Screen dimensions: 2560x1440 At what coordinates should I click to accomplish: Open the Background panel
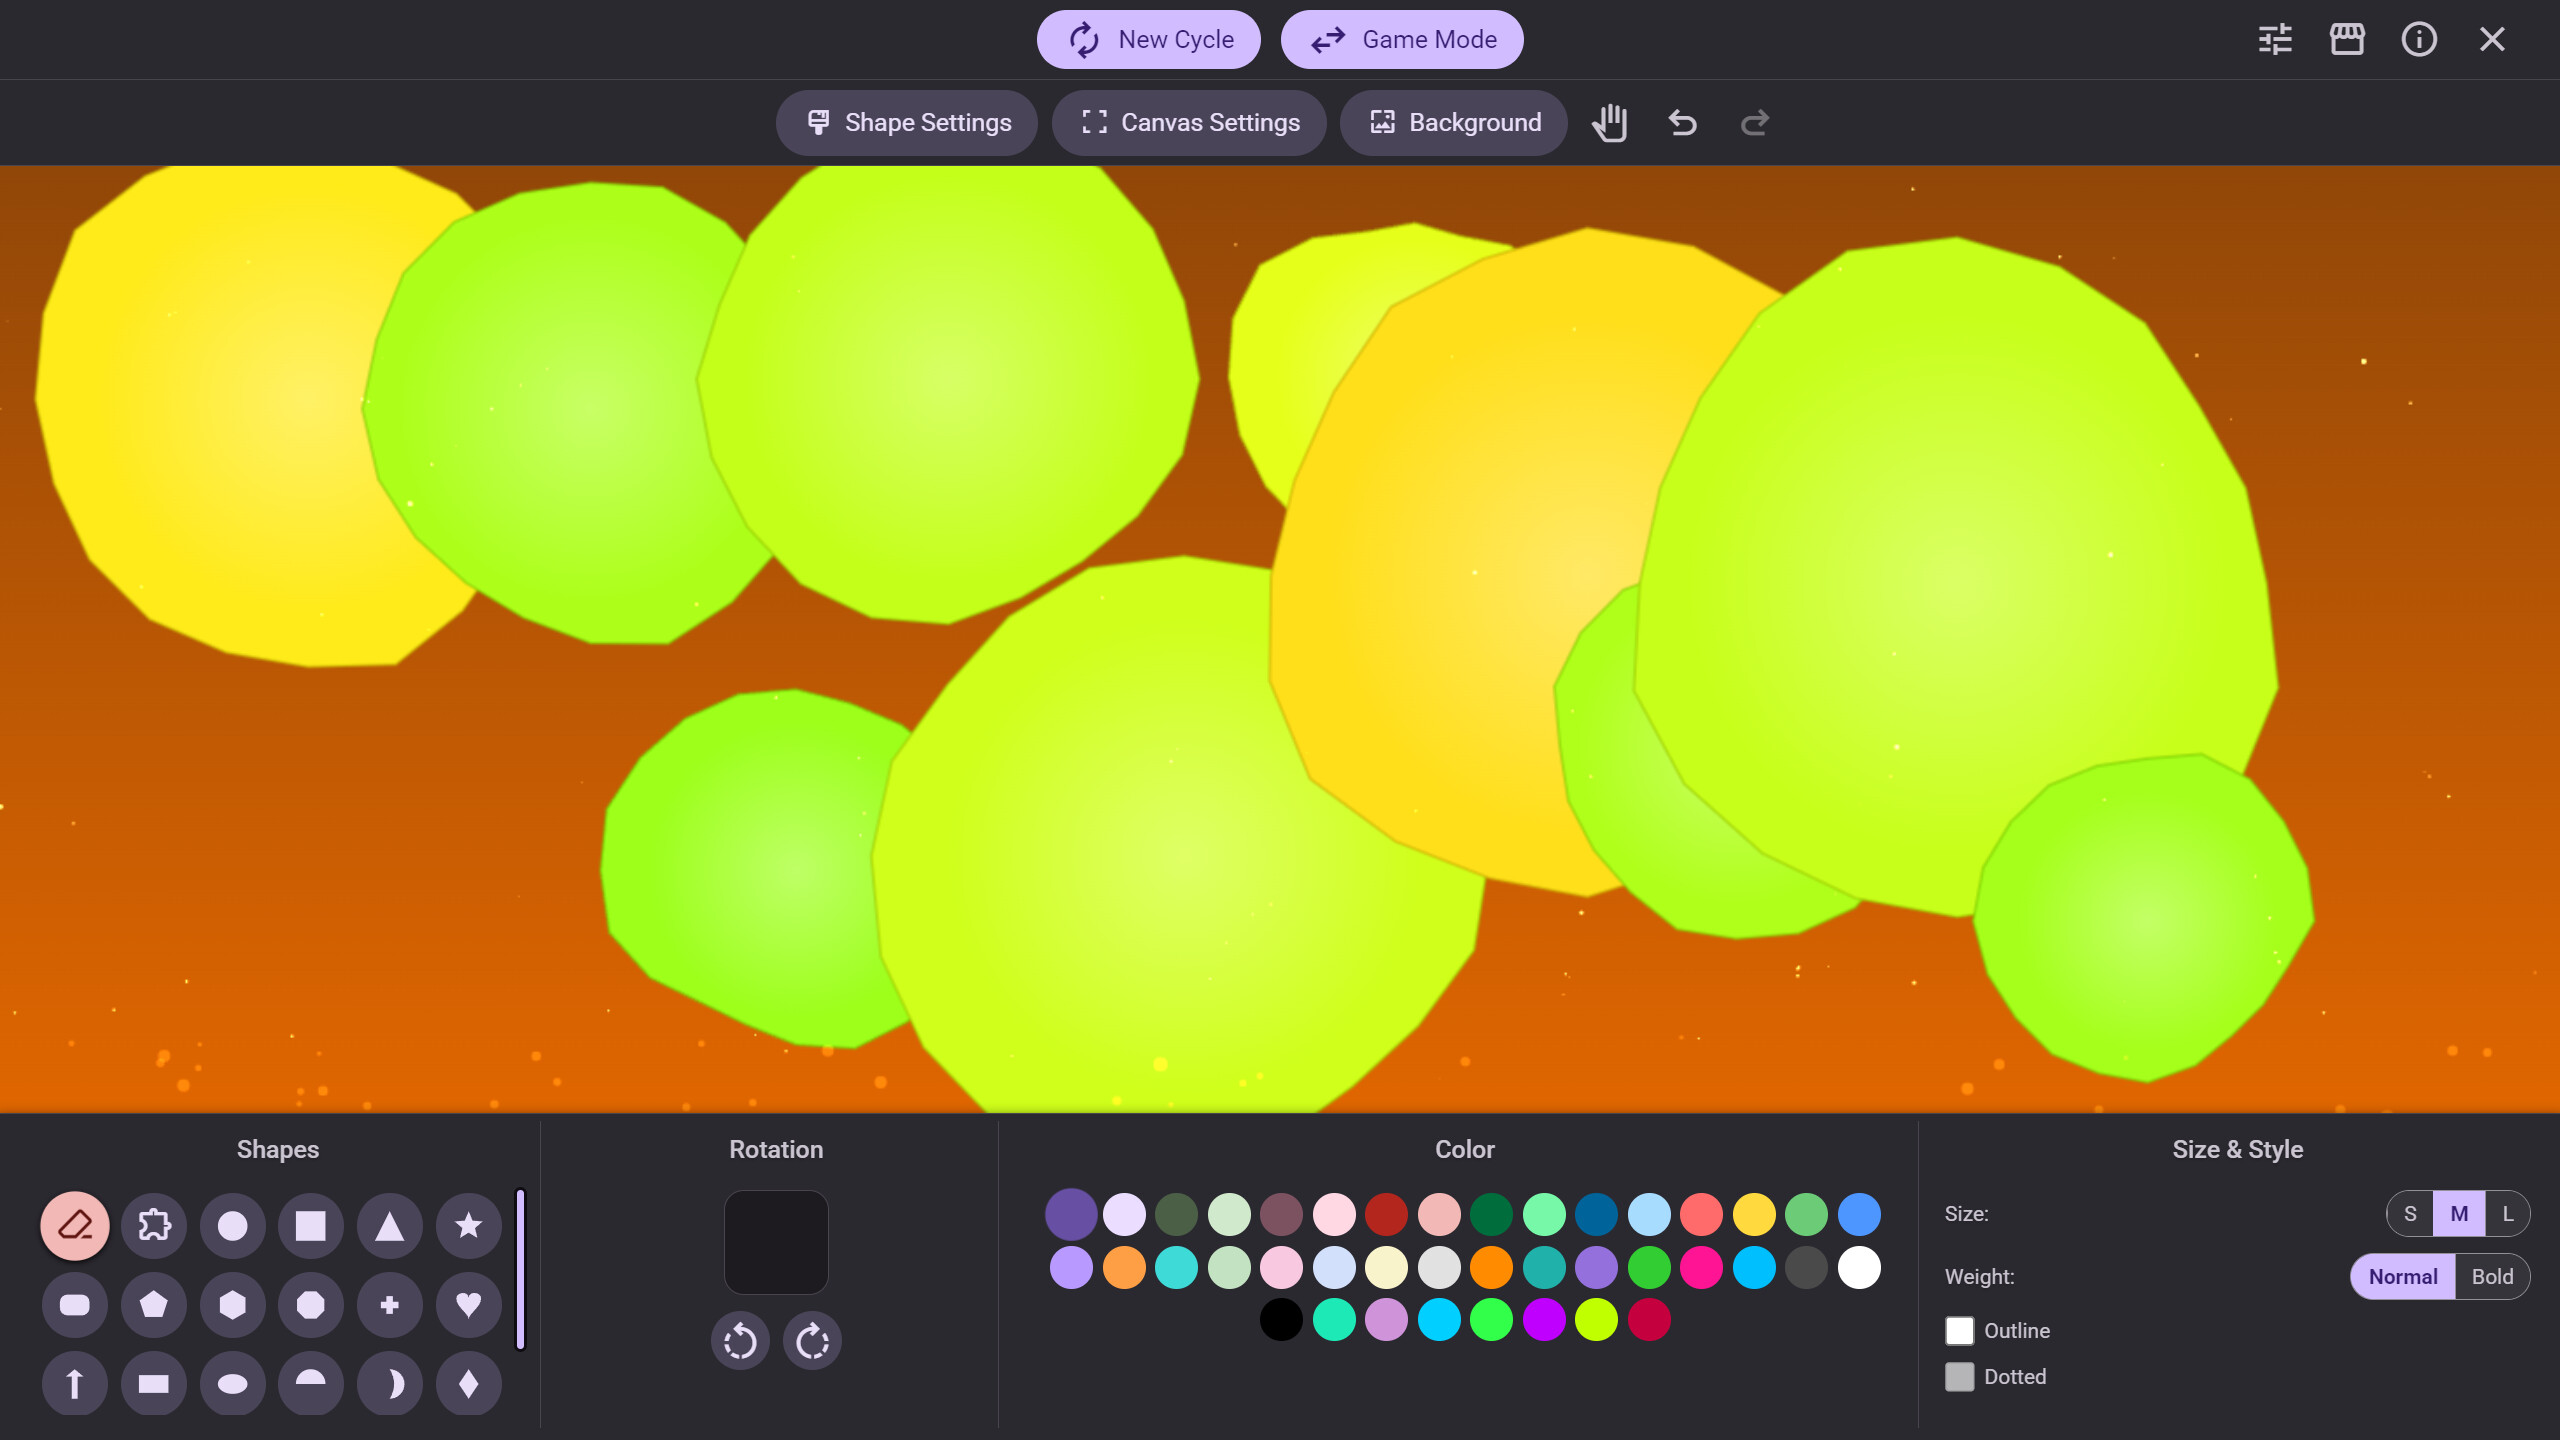click(x=1453, y=122)
